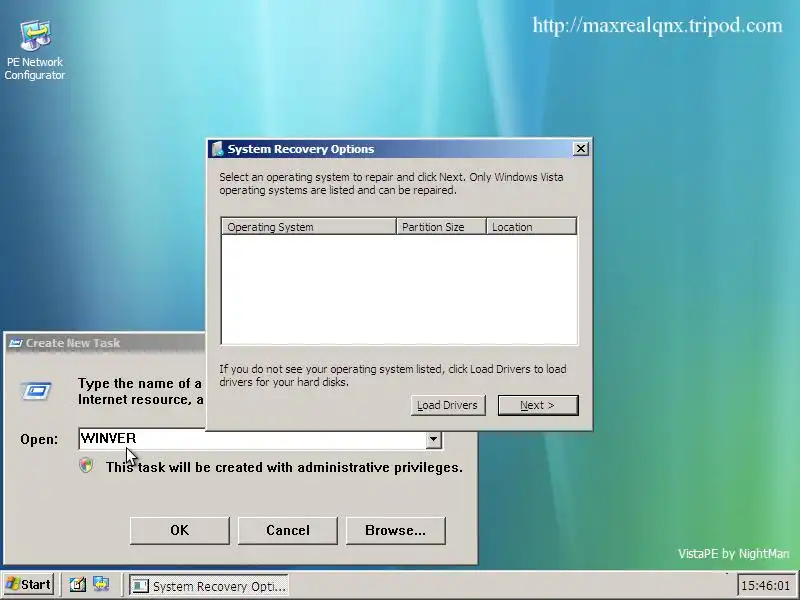Confirm Create New Task with OK

coord(180,531)
